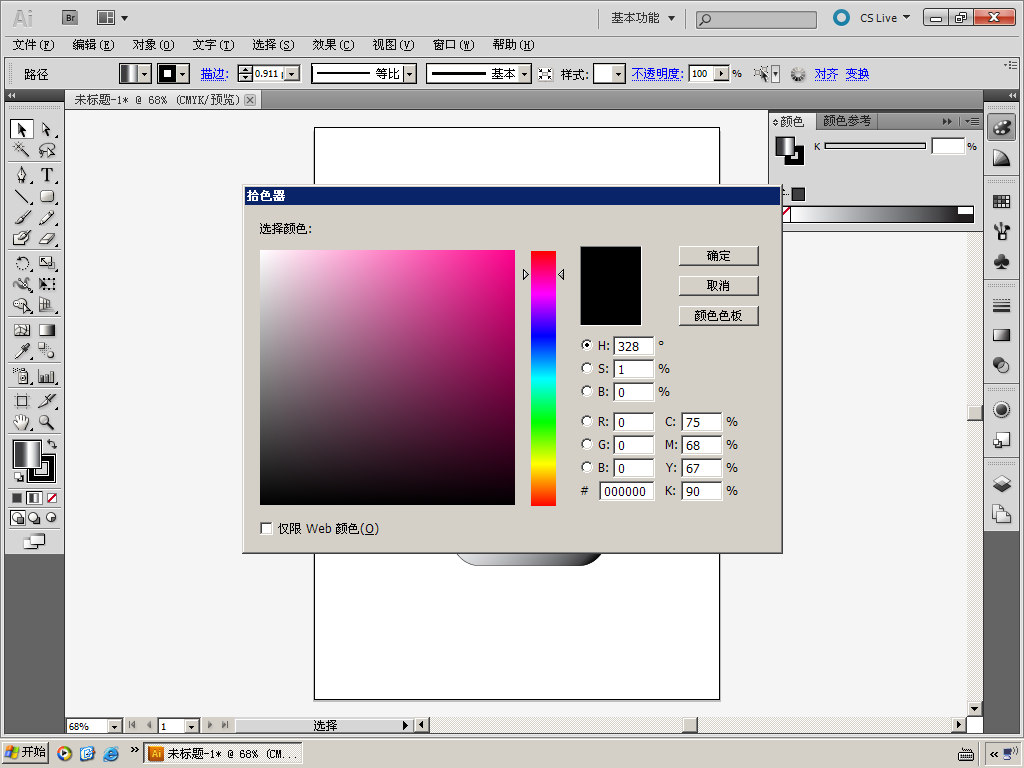1024x768 pixels.
Task: Select the Pen tool
Action: point(21,175)
